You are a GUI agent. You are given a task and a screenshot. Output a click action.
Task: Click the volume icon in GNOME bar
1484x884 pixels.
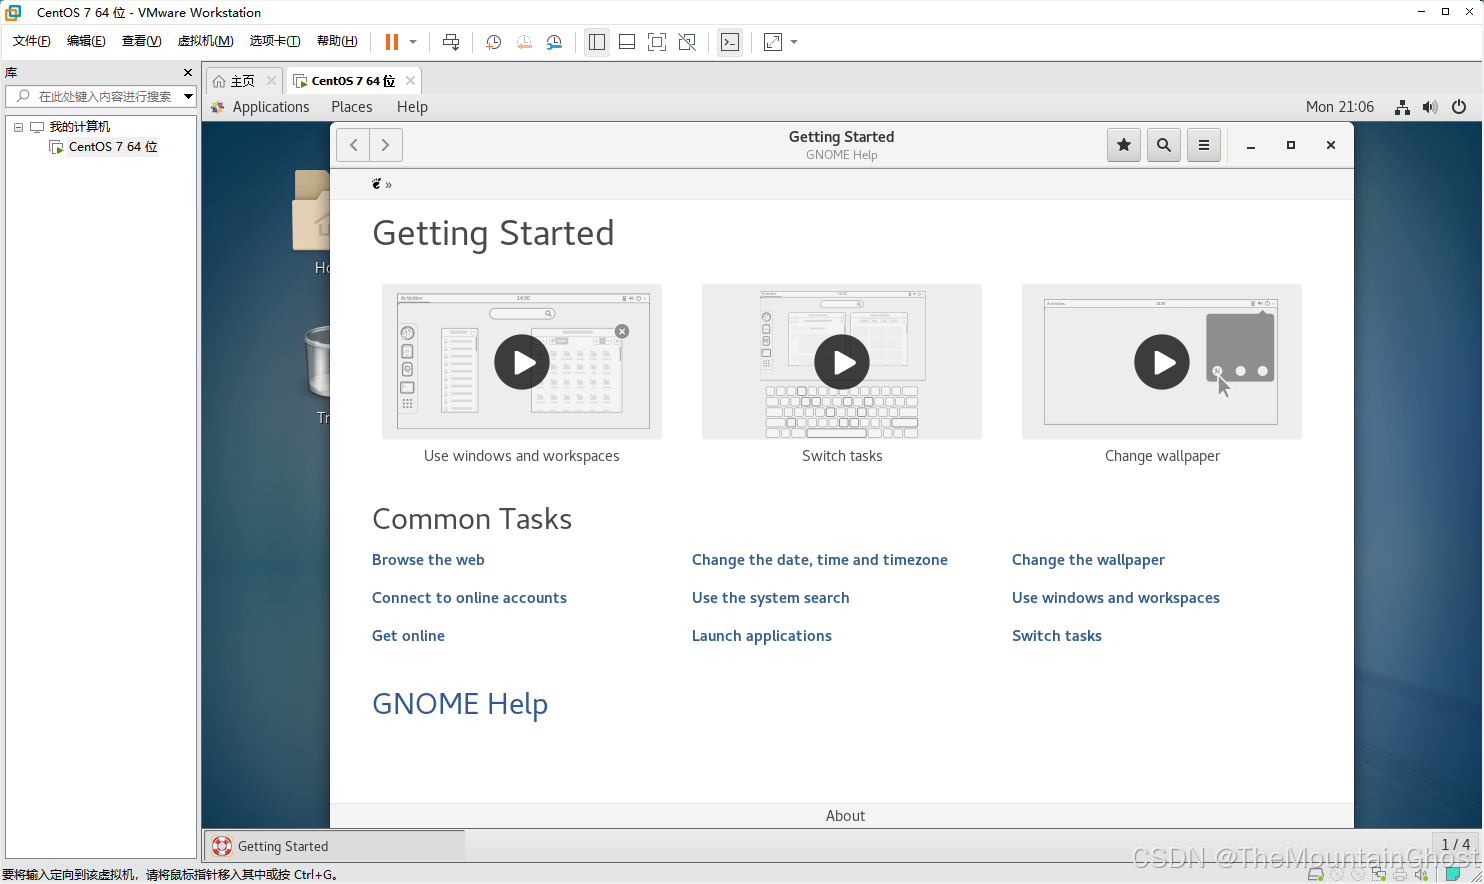pos(1430,107)
